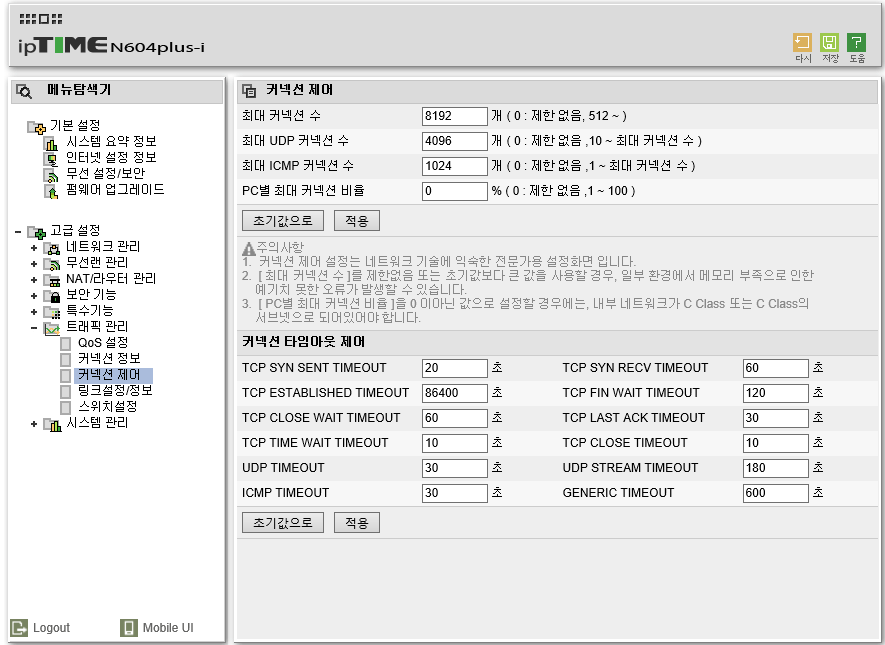Click the 저장 (save) icon in header

(829, 42)
